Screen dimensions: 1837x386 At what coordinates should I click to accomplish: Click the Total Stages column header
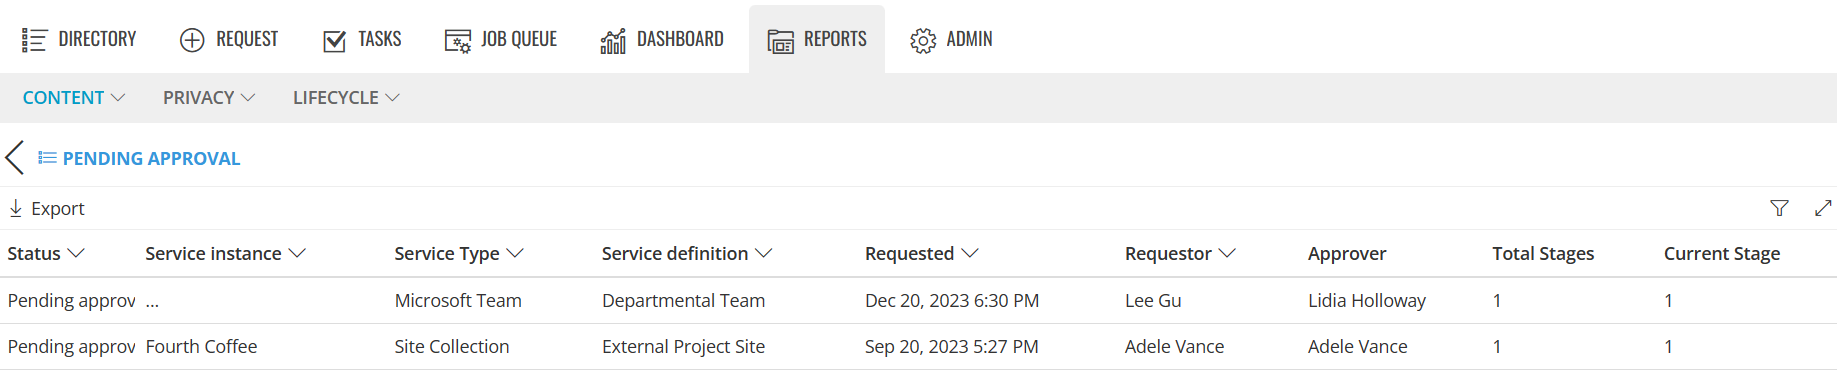click(x=1543, y=254)
